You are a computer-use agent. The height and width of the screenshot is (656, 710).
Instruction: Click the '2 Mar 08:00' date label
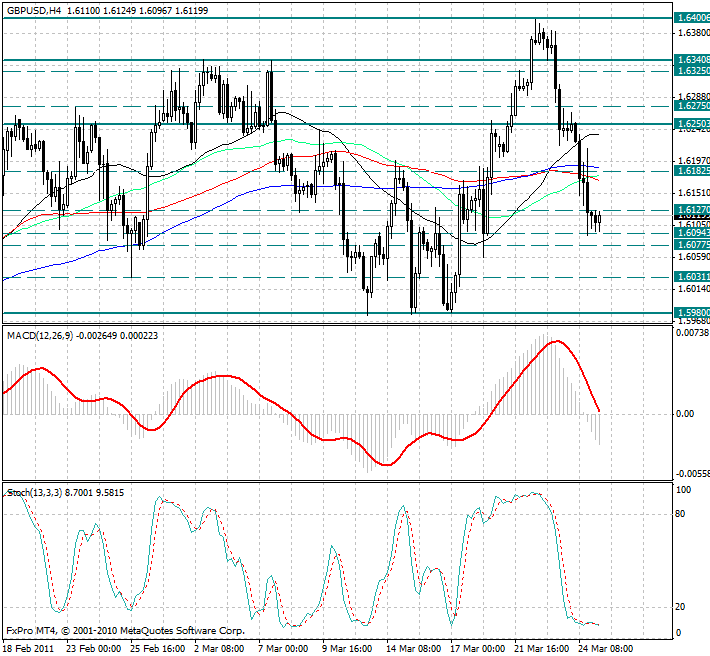[220, 648]
